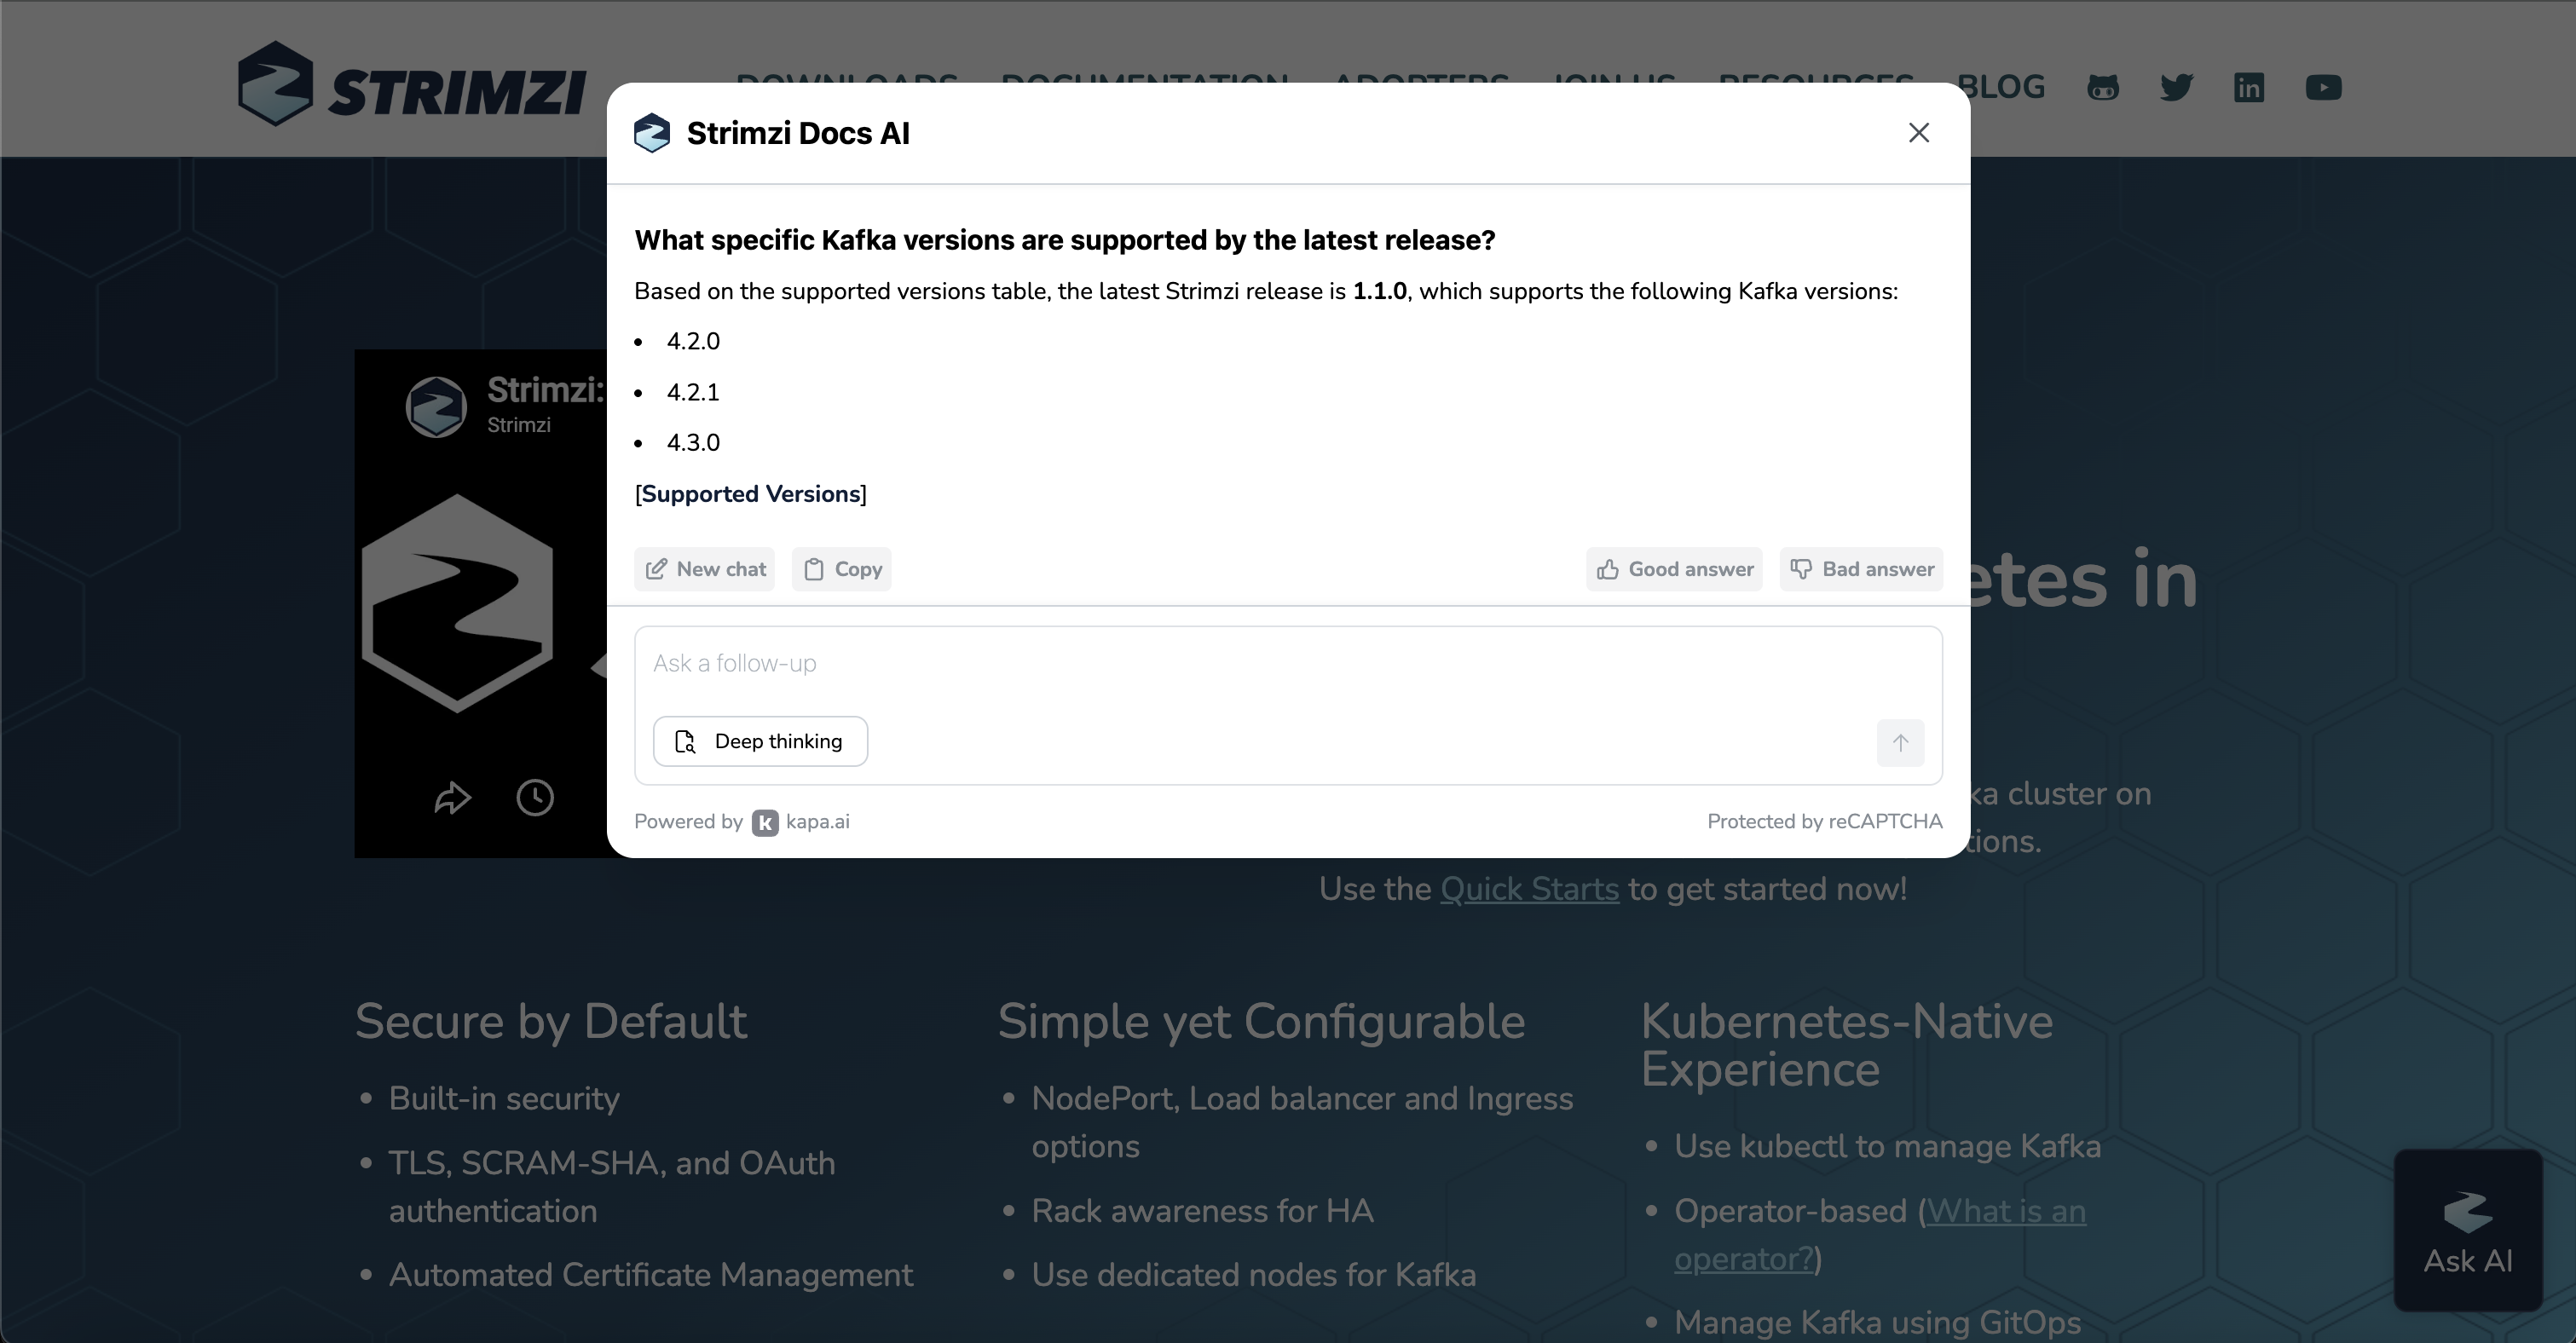
Task: Open Strimzi YouTube icon
Action: click(2323, 88)
